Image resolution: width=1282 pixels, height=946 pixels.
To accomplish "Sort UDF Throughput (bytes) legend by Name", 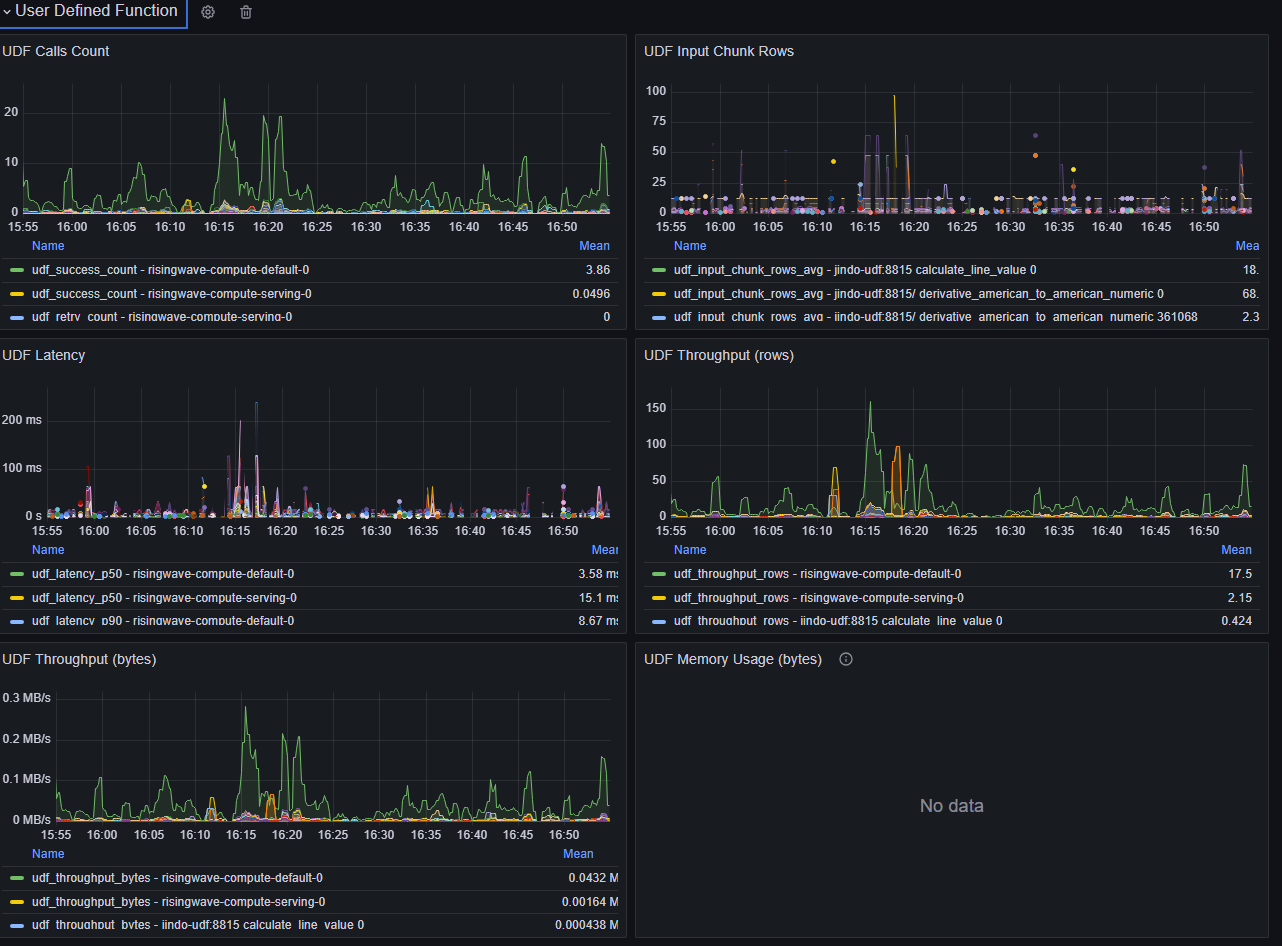I will pyautogui.click(x=48, y=854).
